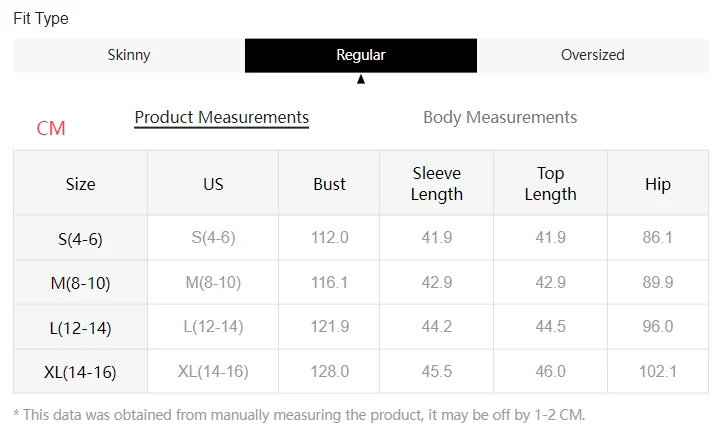Click the Hip column header

point(657,184)
